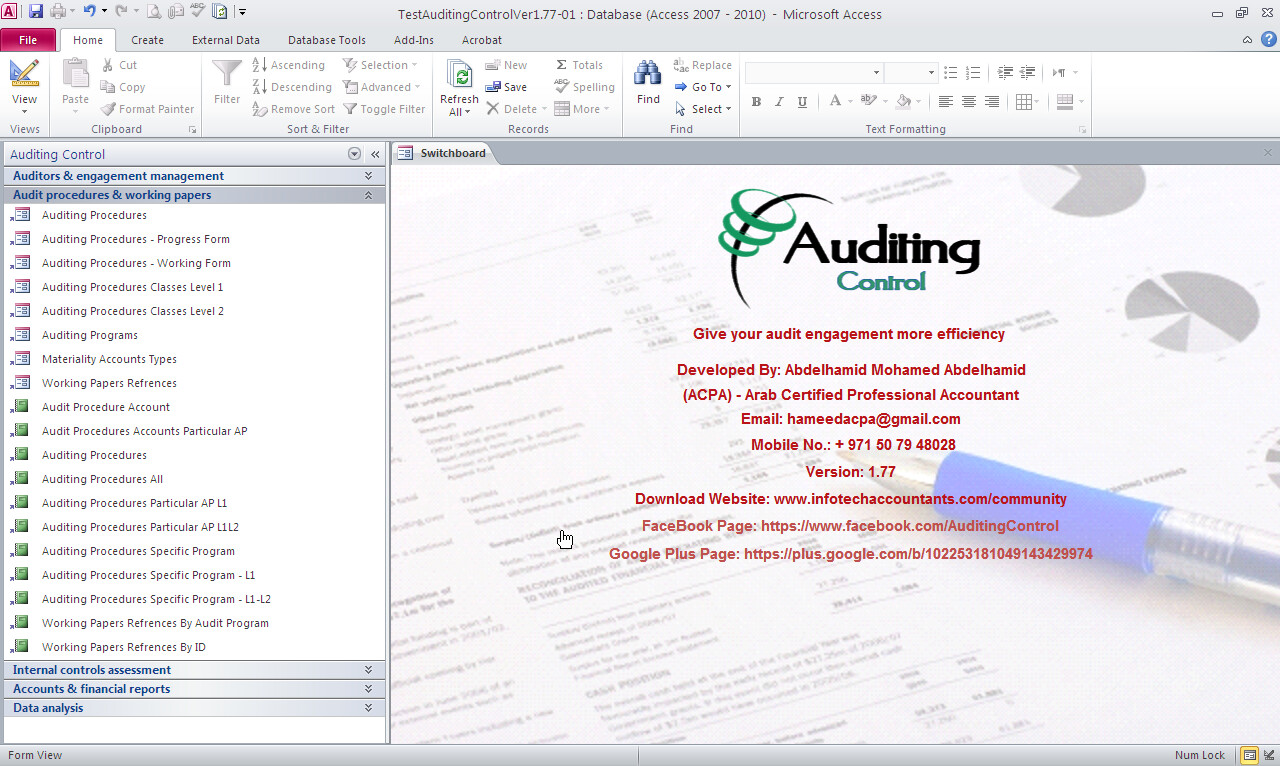Switch to Layout View in status bar
Screen dimensions: 1280x766
tap(1267, 755)
